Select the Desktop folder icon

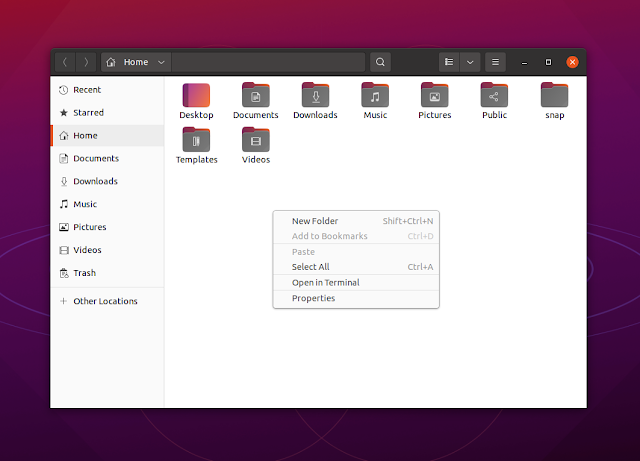click(x=196, y=95)
